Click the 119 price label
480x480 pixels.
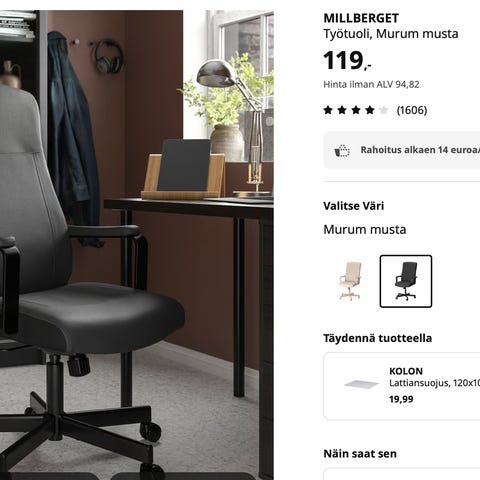coord(347,61)
